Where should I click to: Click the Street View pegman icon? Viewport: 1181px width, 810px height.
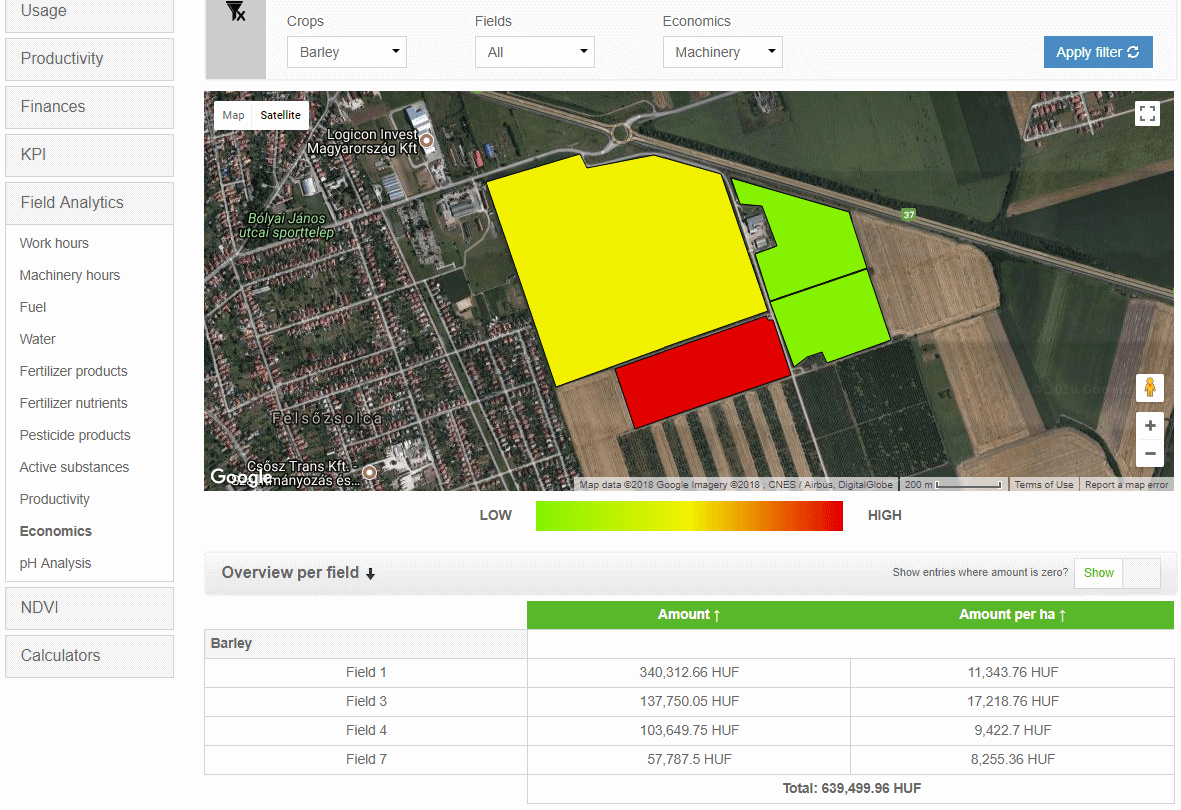coord(1150,387)
